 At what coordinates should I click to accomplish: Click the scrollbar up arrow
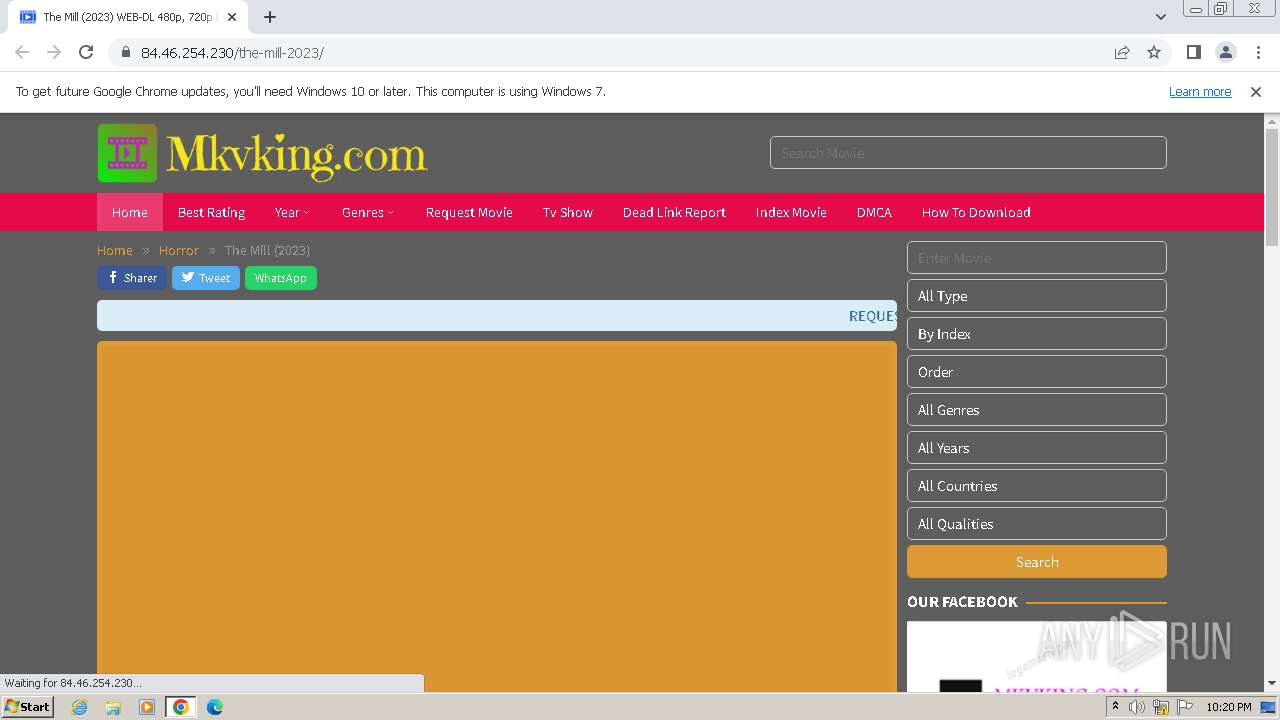[x=1272, y=121]
